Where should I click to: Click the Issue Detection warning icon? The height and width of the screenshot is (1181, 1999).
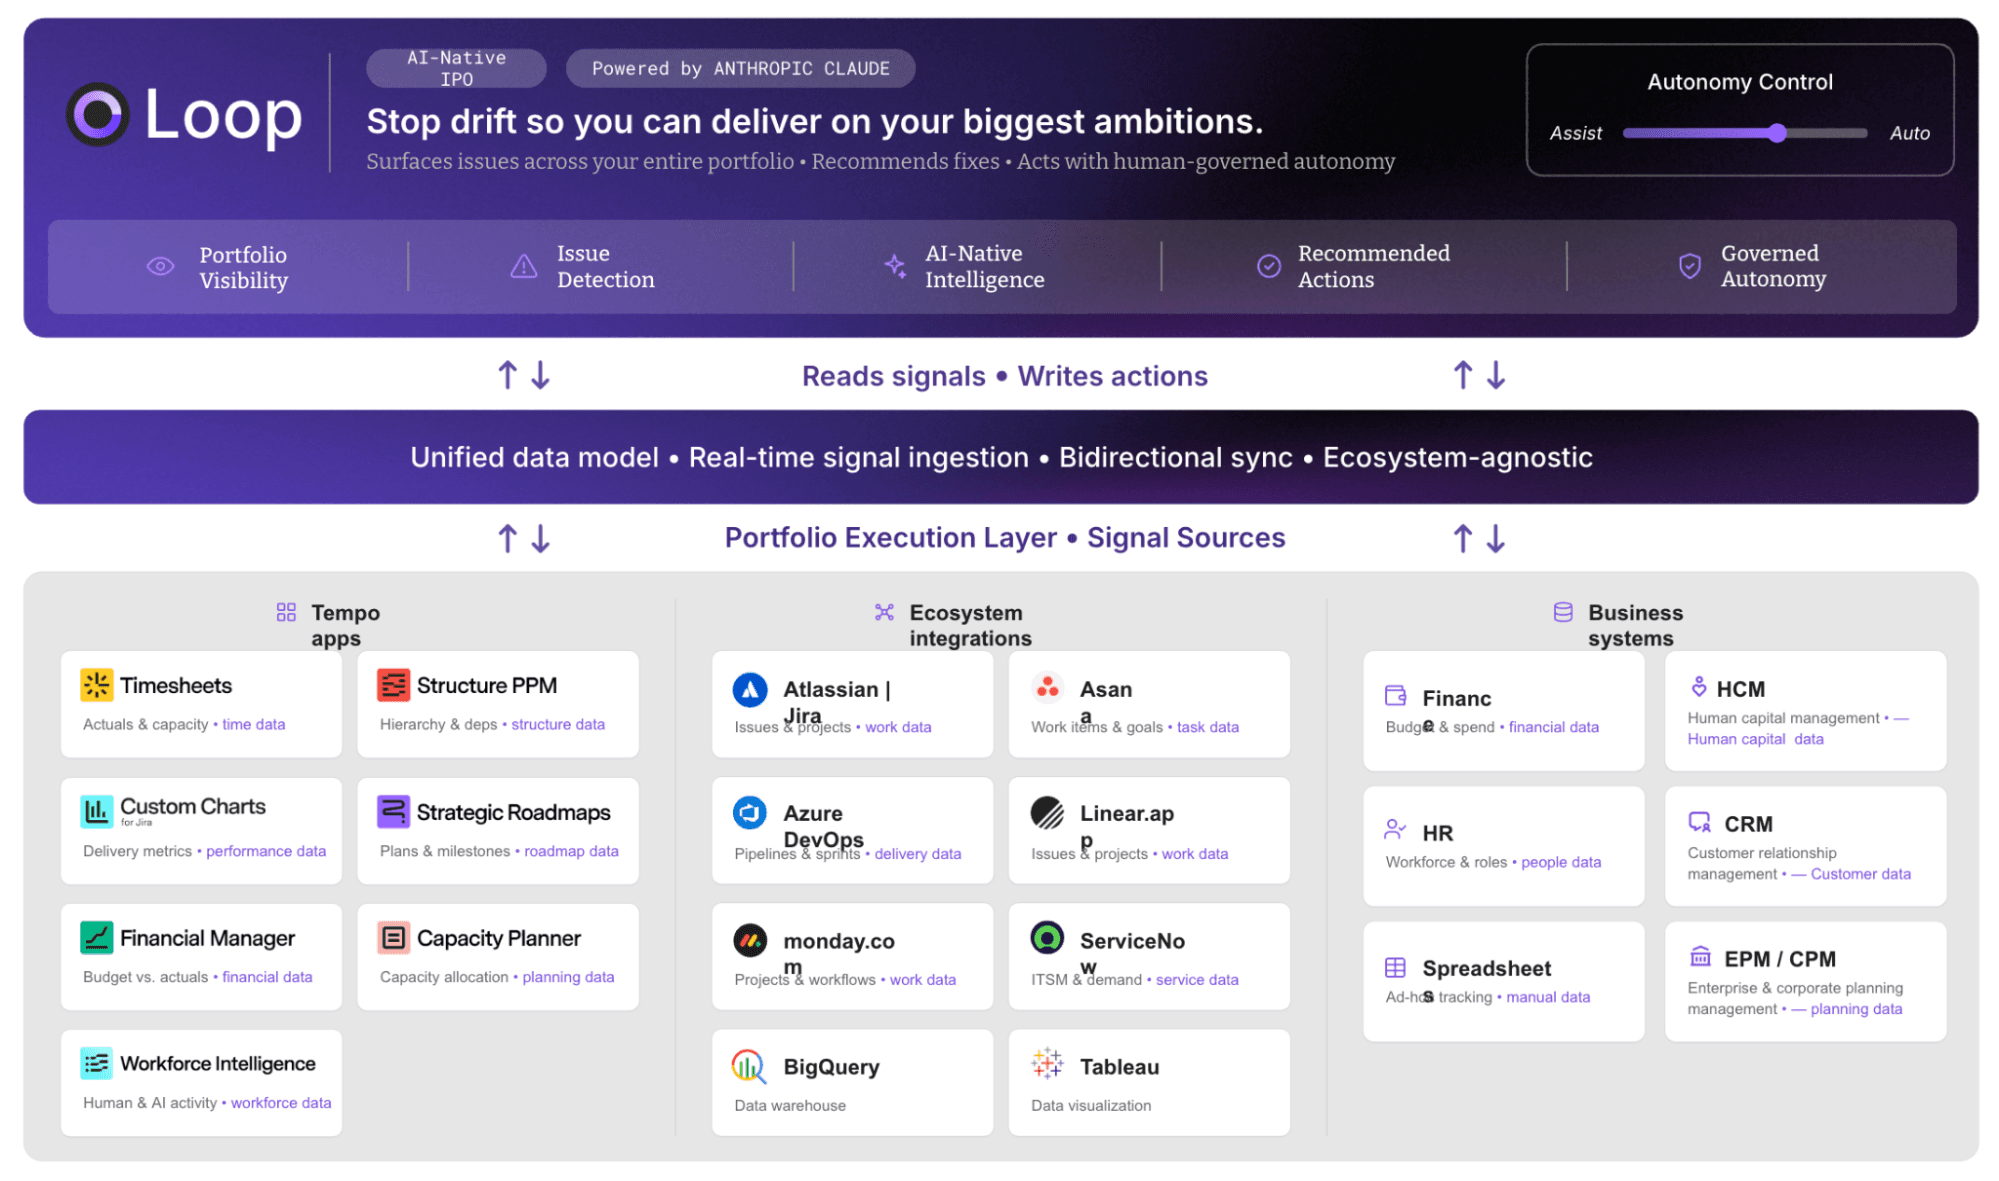tap(523, 266)
